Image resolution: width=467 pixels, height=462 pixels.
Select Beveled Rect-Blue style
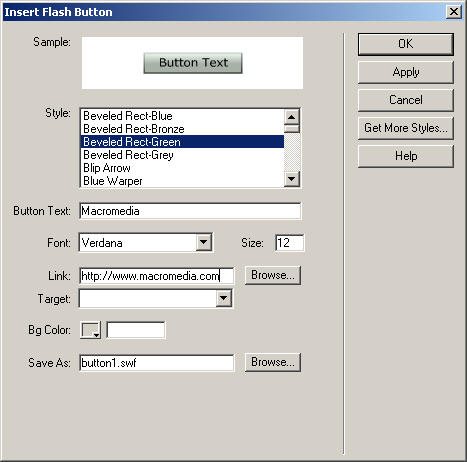click(182, 116)
